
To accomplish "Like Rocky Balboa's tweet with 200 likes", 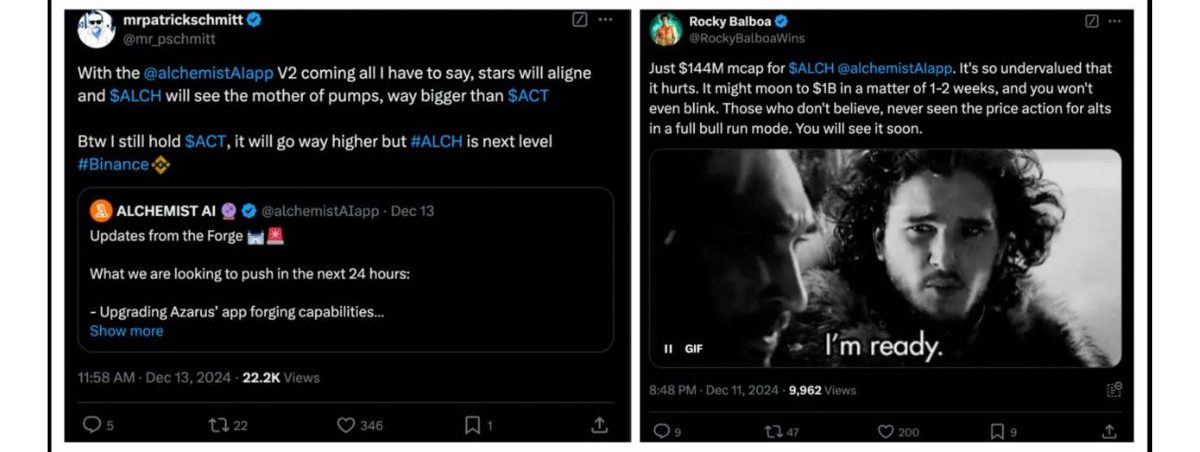I will click(886, 431).
